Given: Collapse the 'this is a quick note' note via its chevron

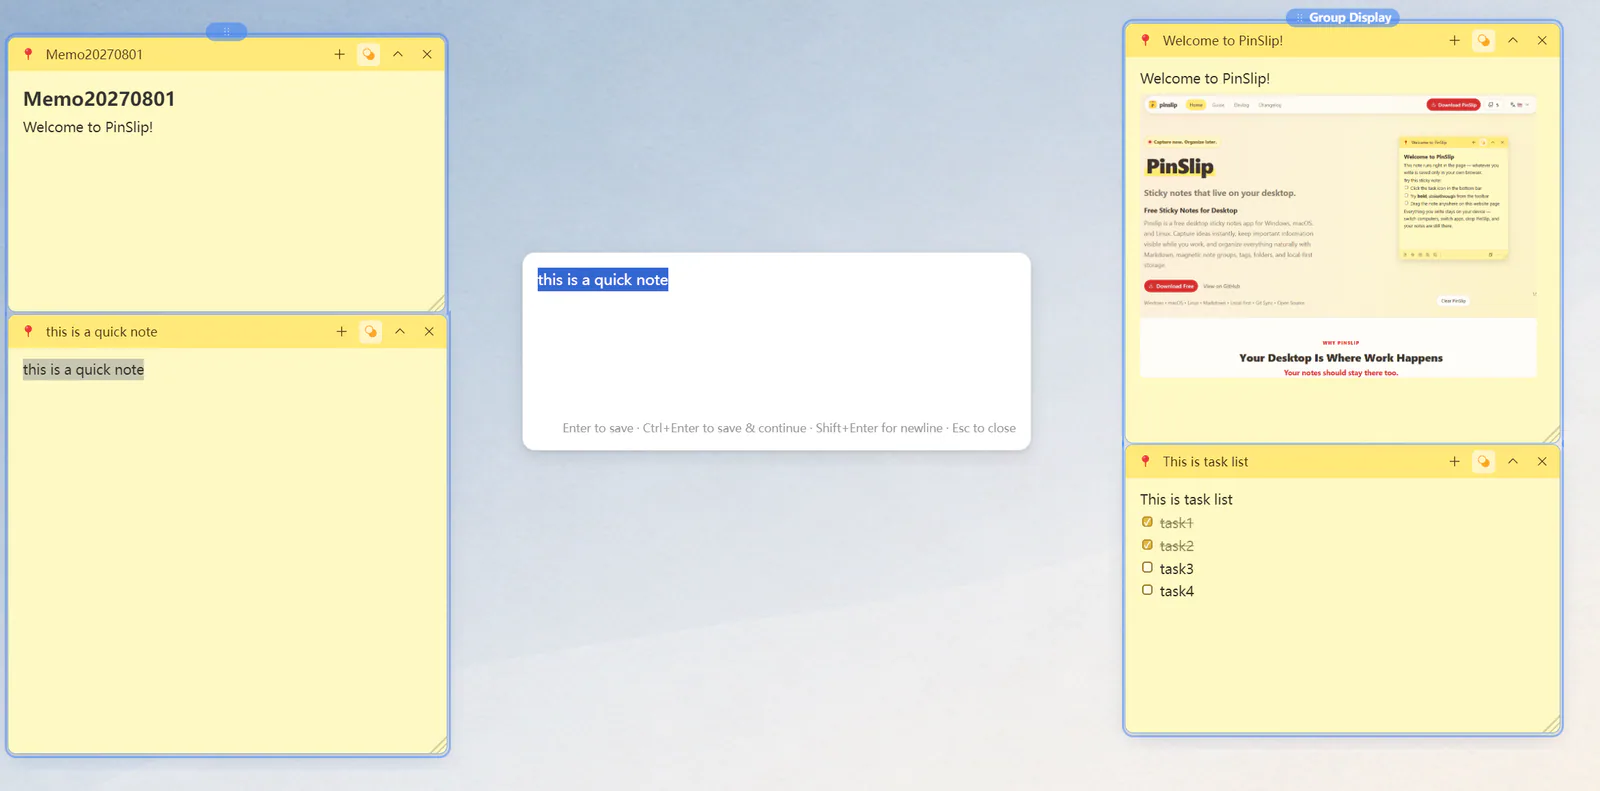Looking at the screenshot, I should (x=400, y=331).
